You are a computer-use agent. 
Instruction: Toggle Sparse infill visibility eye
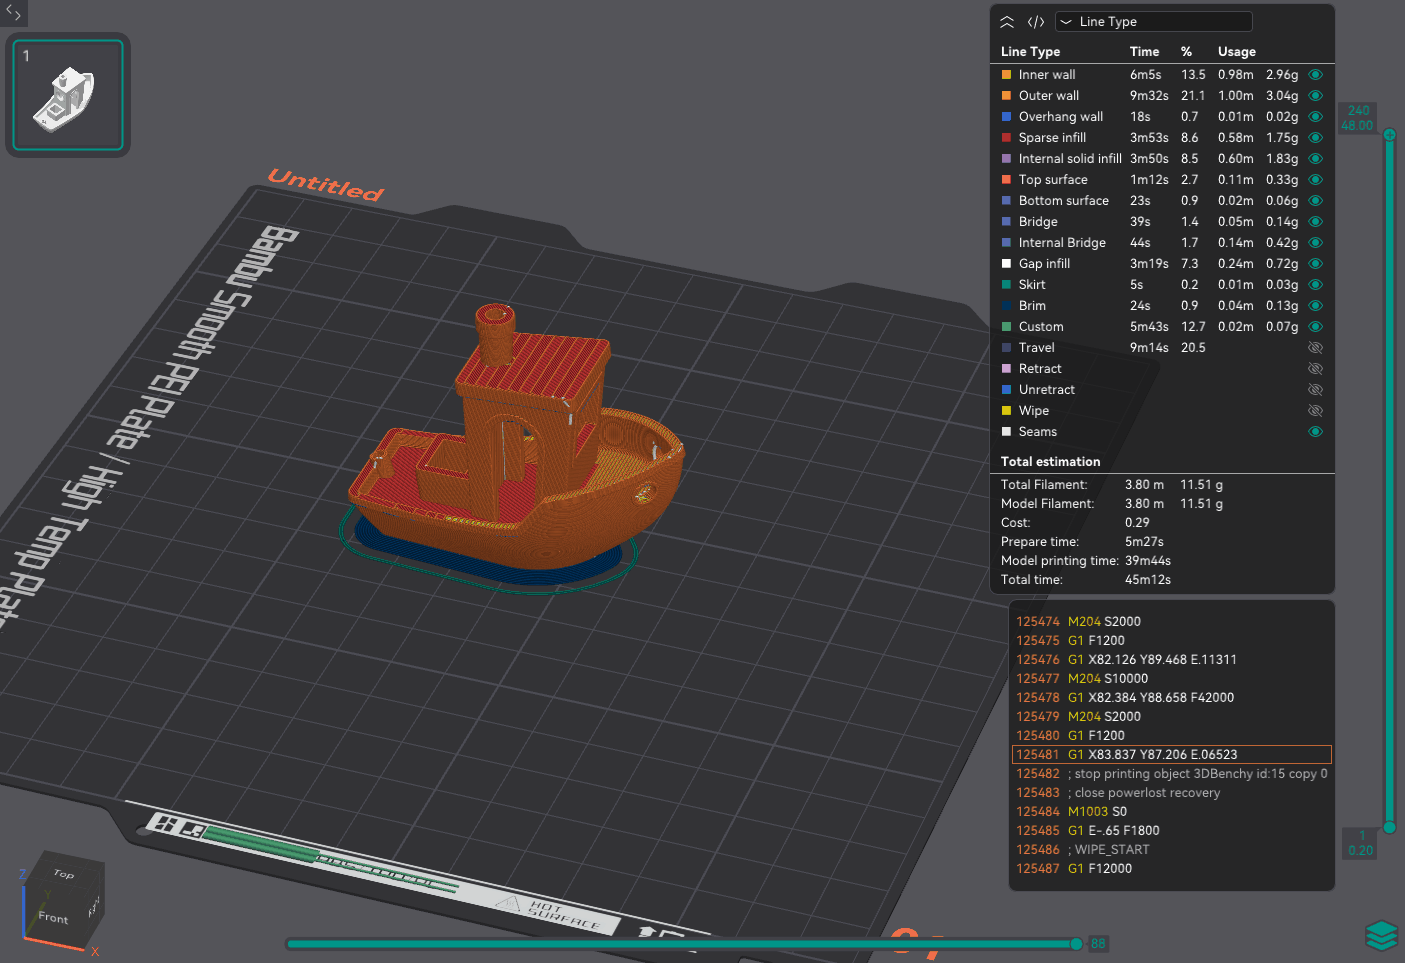pyautogui.click(x=1316, y=138)
